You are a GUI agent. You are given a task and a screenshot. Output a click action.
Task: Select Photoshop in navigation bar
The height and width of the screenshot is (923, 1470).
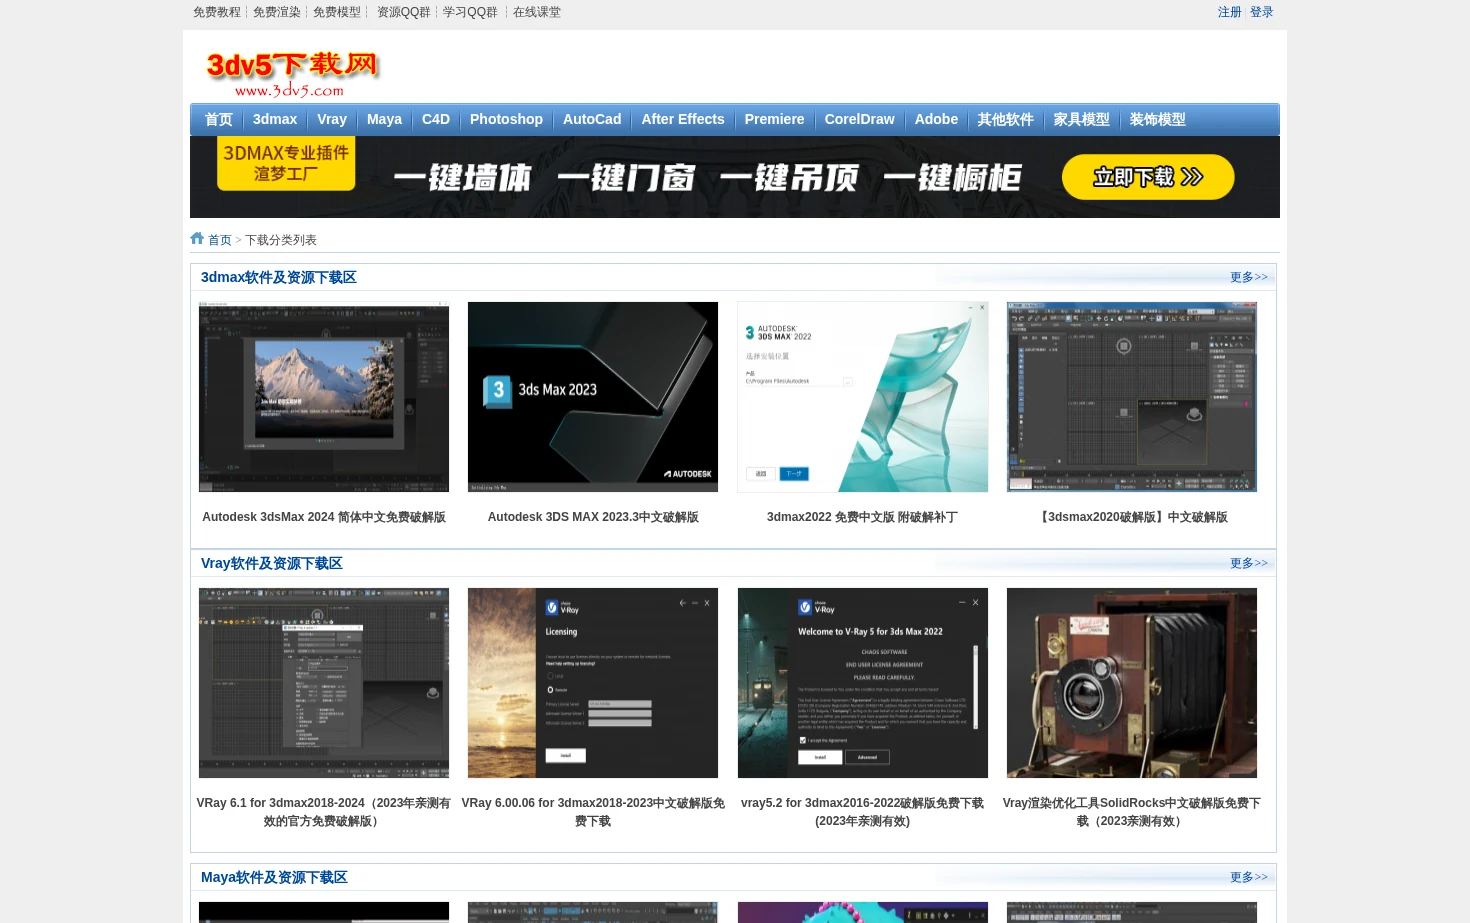coord(506,119)
